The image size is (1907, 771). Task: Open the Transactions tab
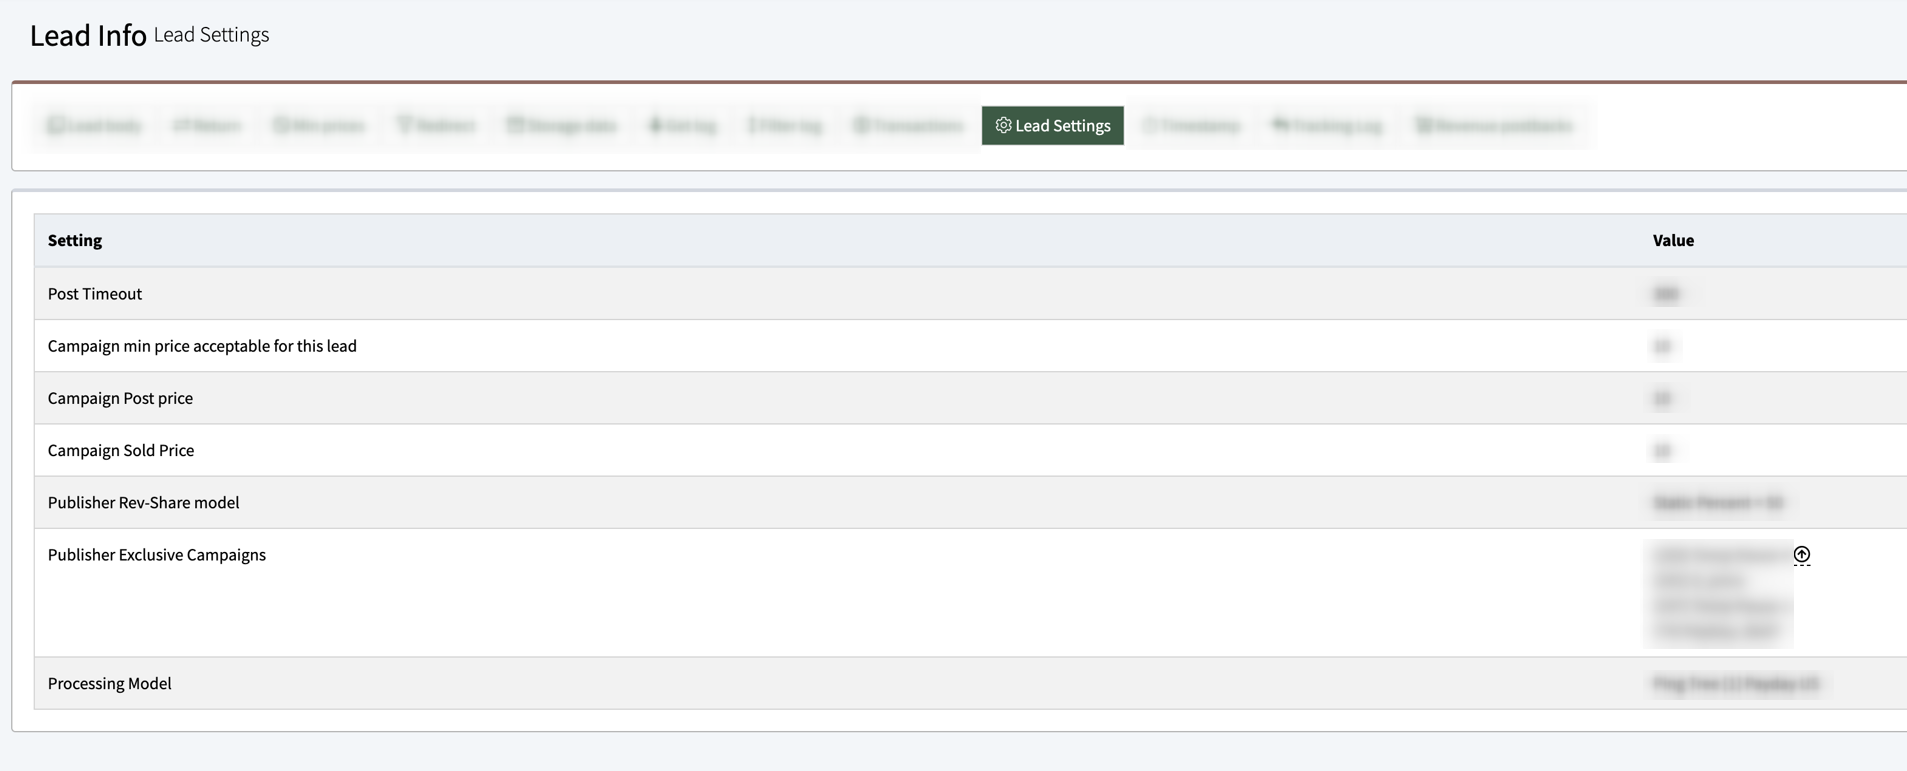click(x=908, y=126)
